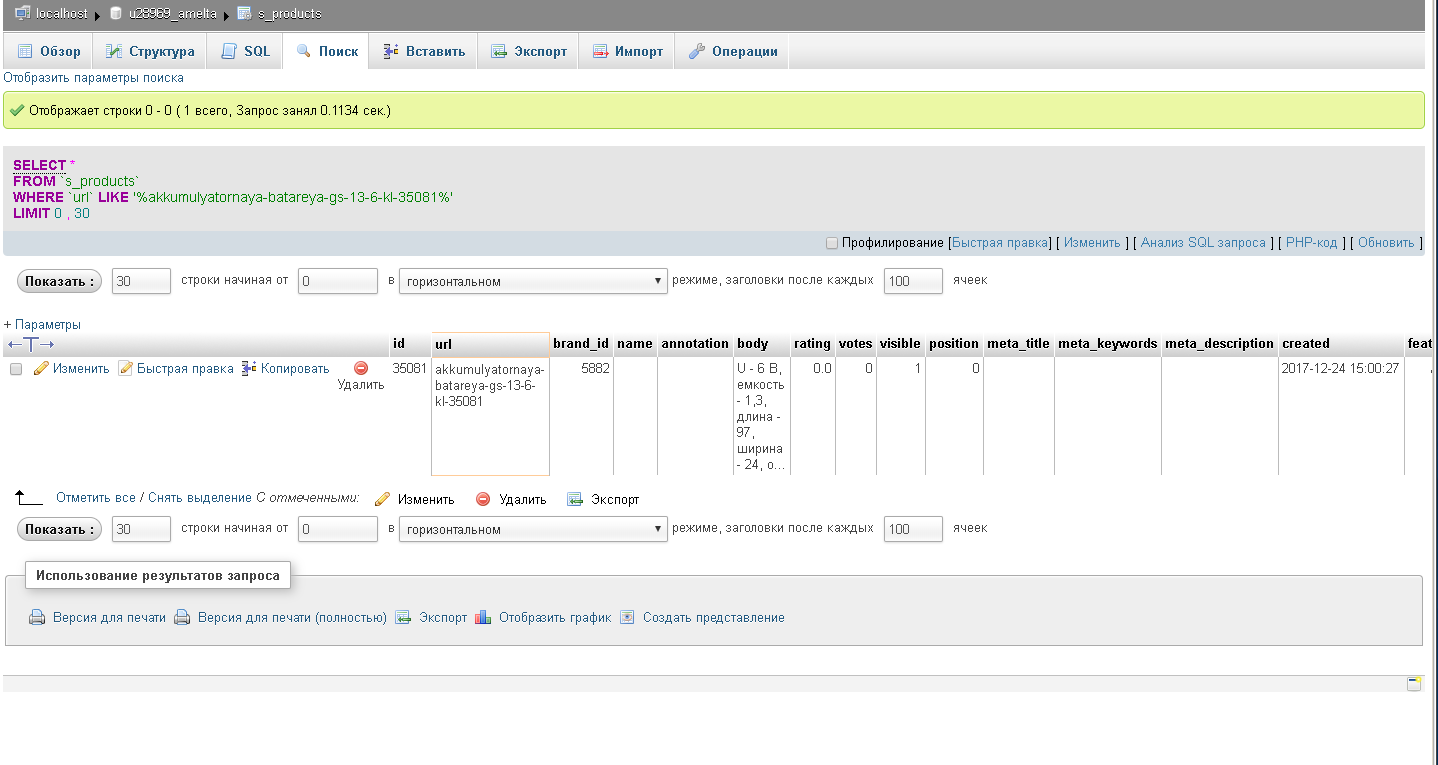Open the s_products table link

(x=289, y=14)
